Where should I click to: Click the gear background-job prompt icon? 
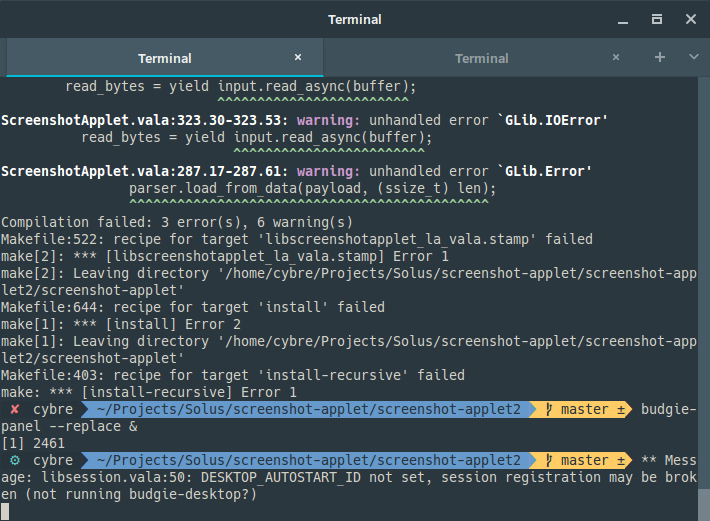click(15, 460)
